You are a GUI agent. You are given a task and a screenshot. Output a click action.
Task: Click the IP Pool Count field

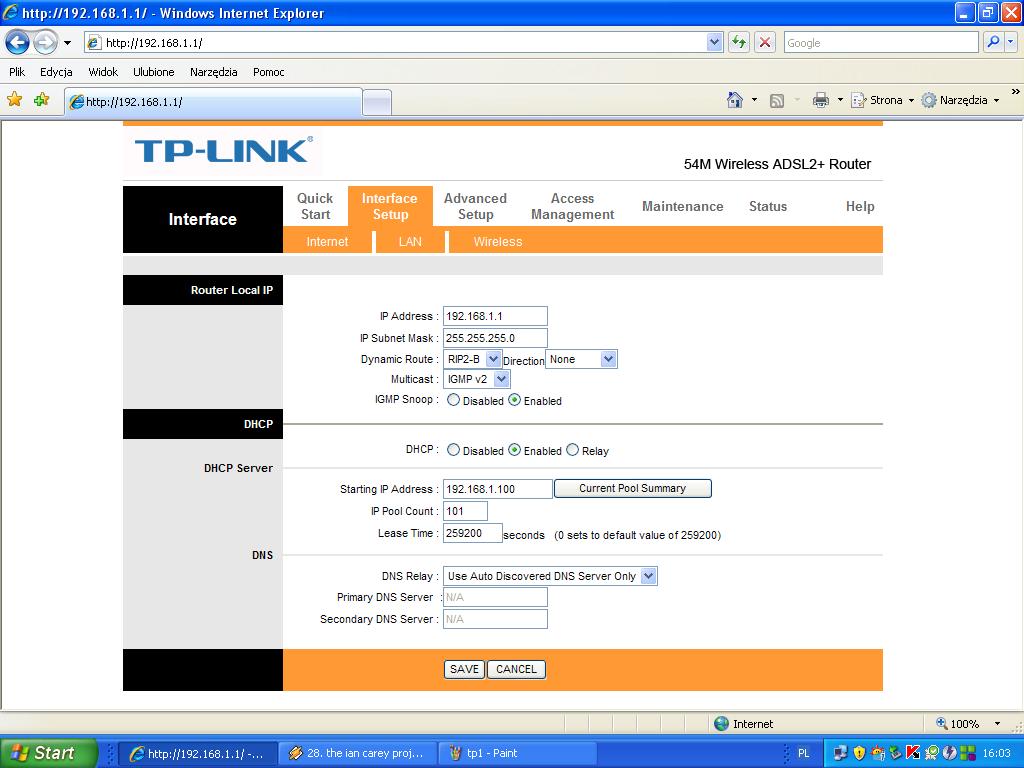point(465,511)
